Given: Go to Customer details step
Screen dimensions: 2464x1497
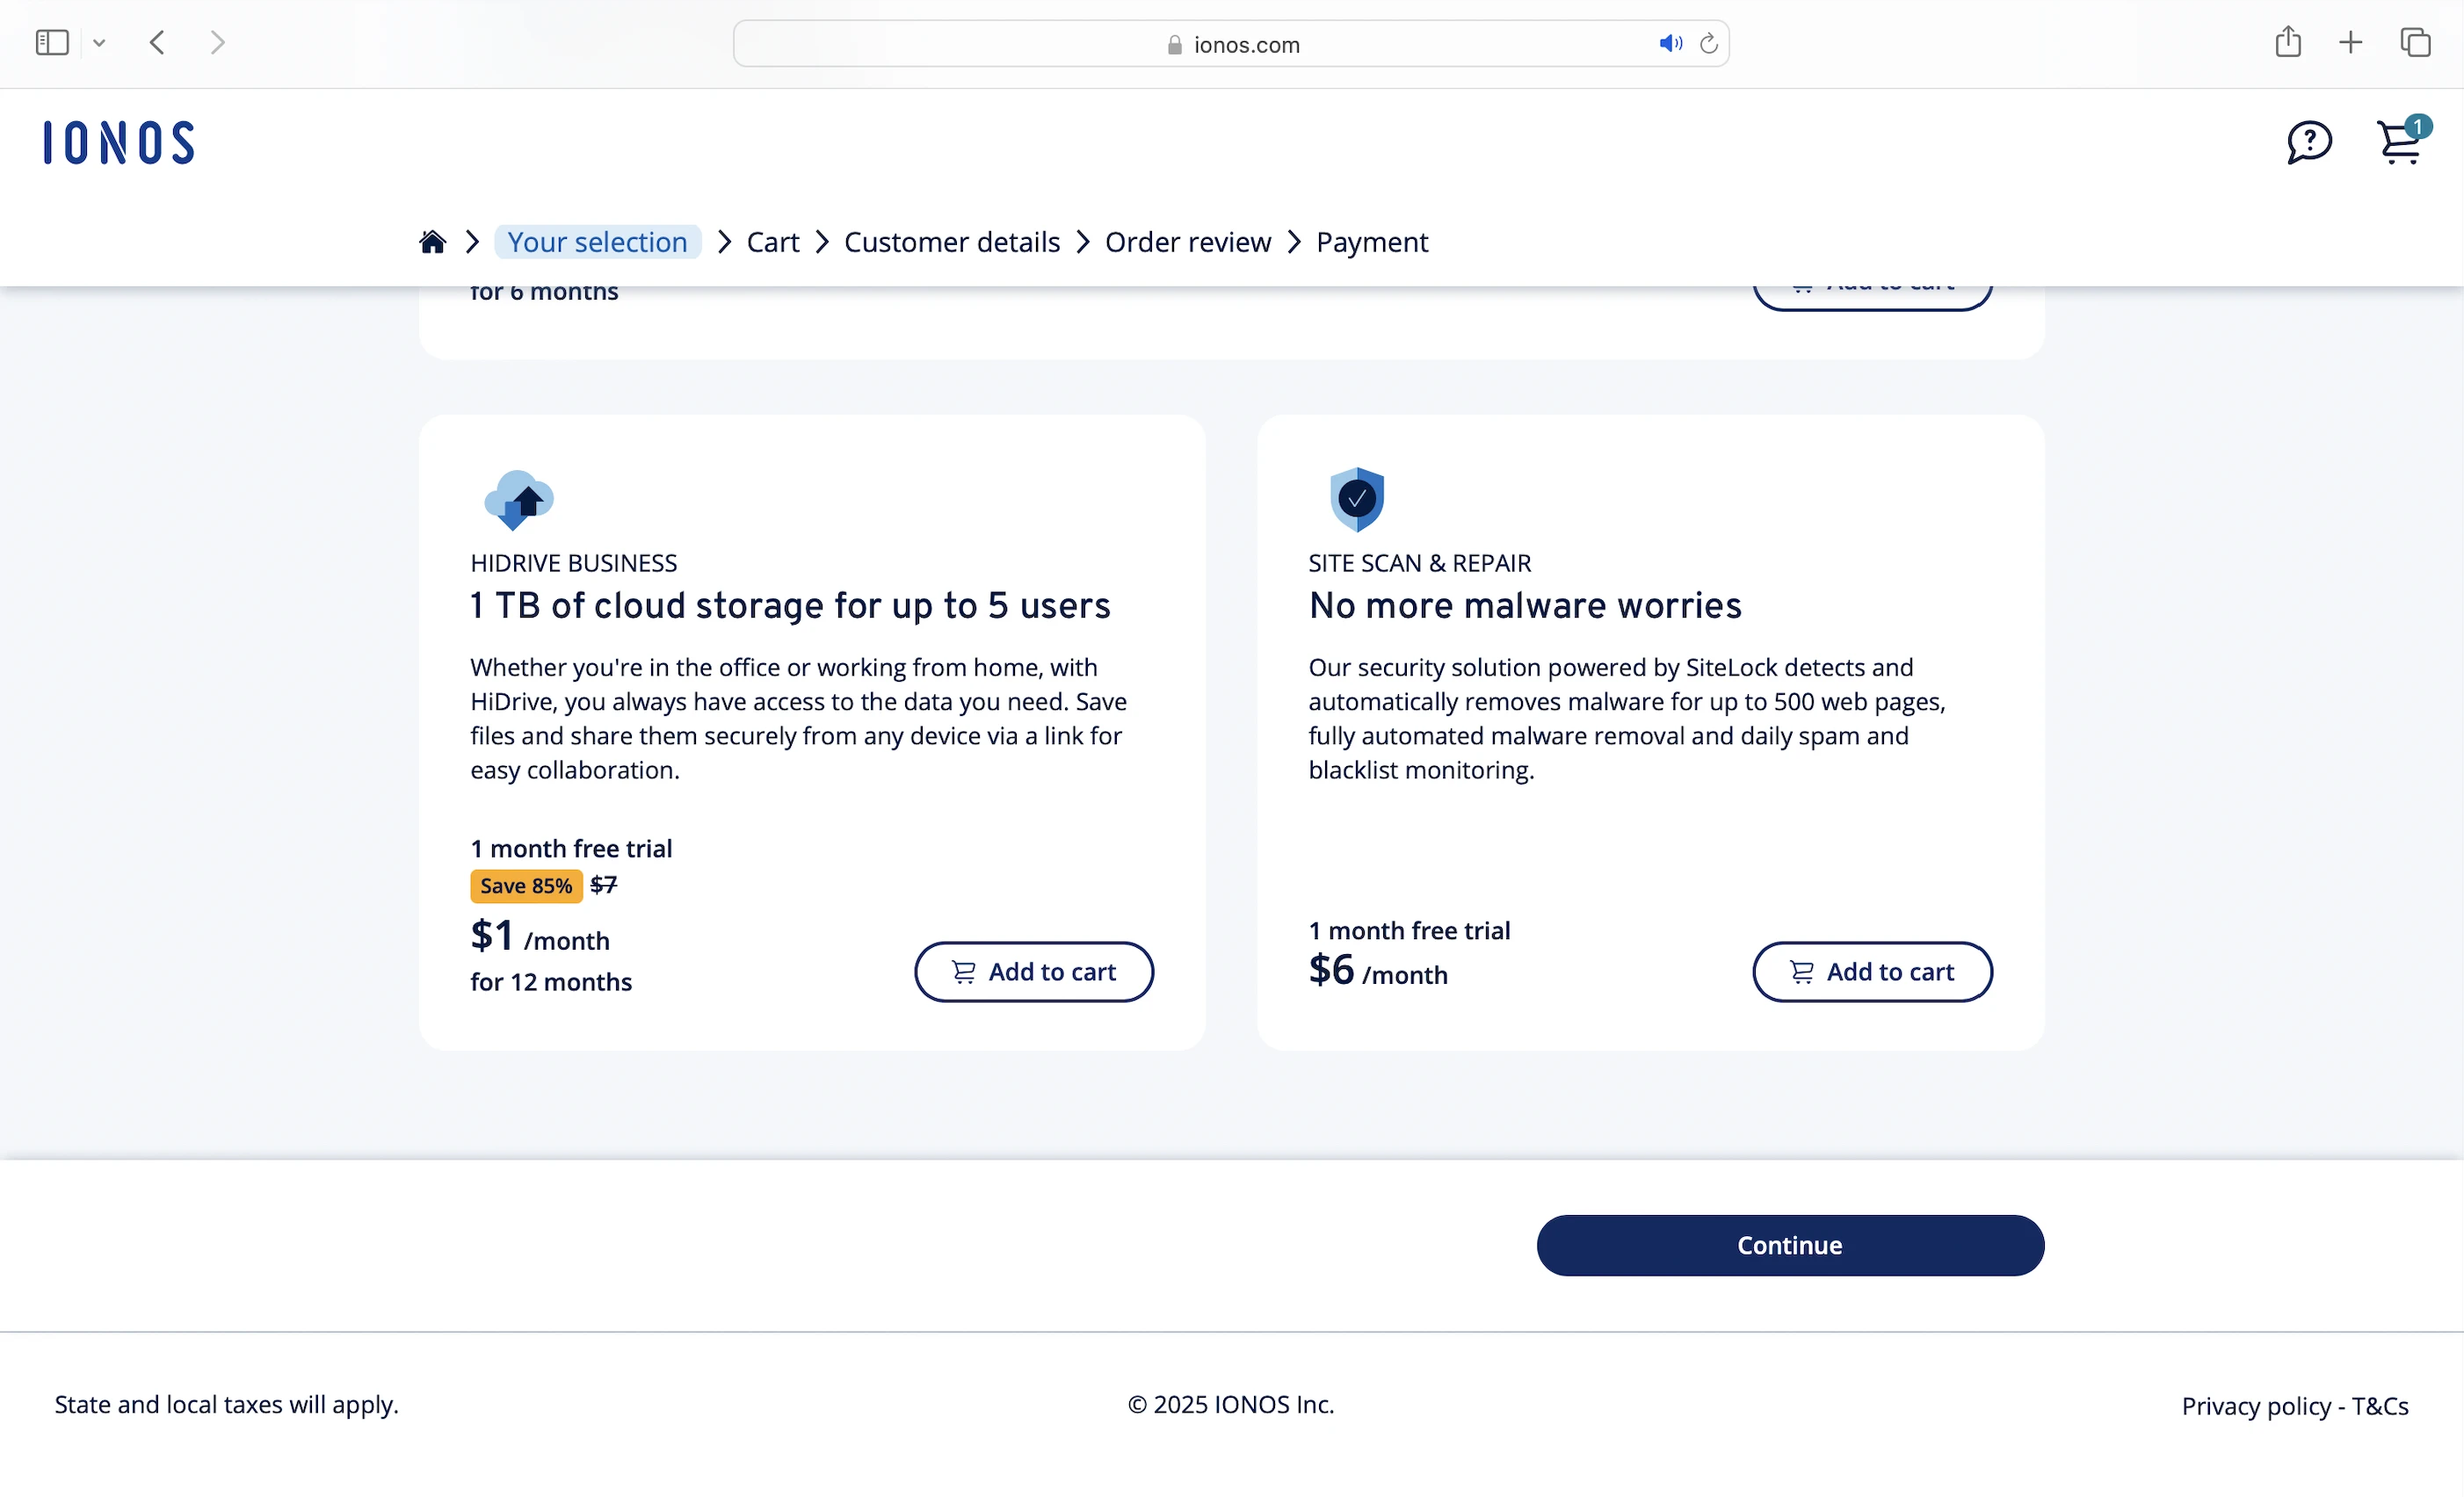Looking at the screenshot, I should [x=951, y=242].
